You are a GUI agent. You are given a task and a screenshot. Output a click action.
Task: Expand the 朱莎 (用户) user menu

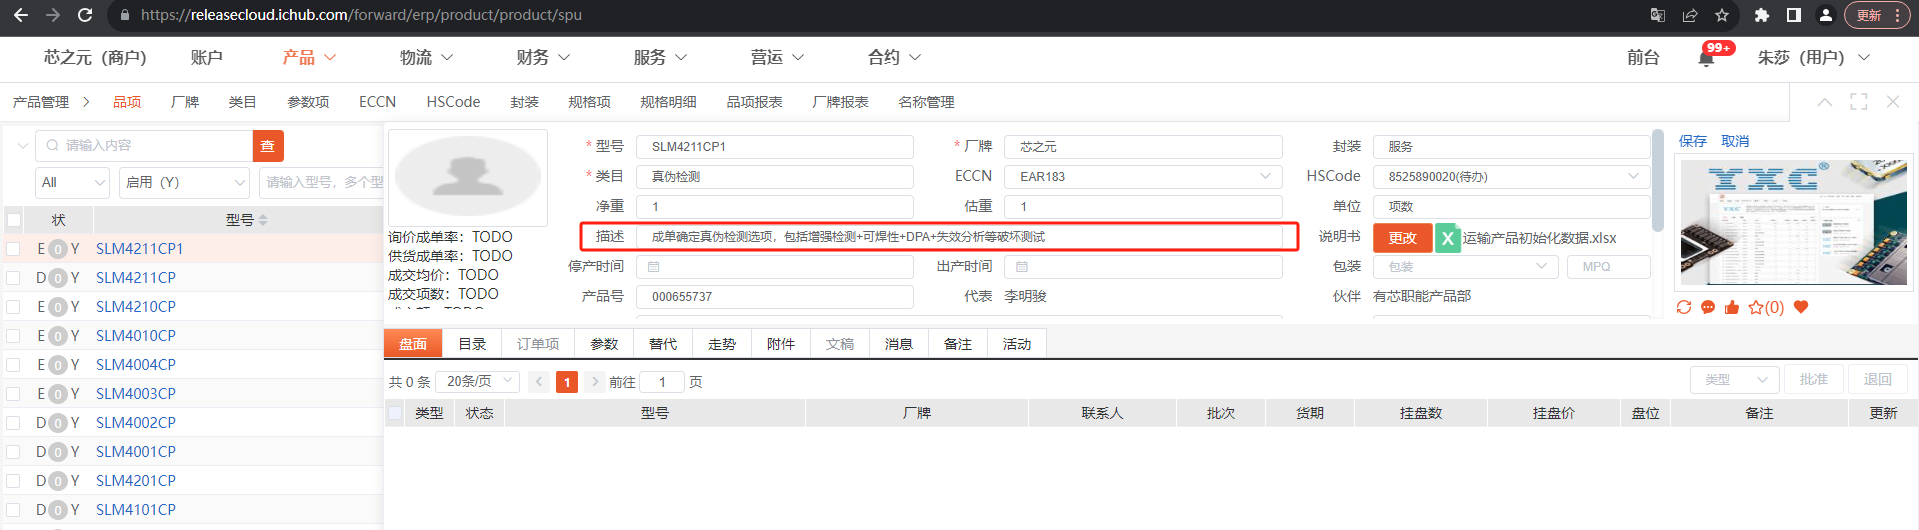(x=1813, y=58)
